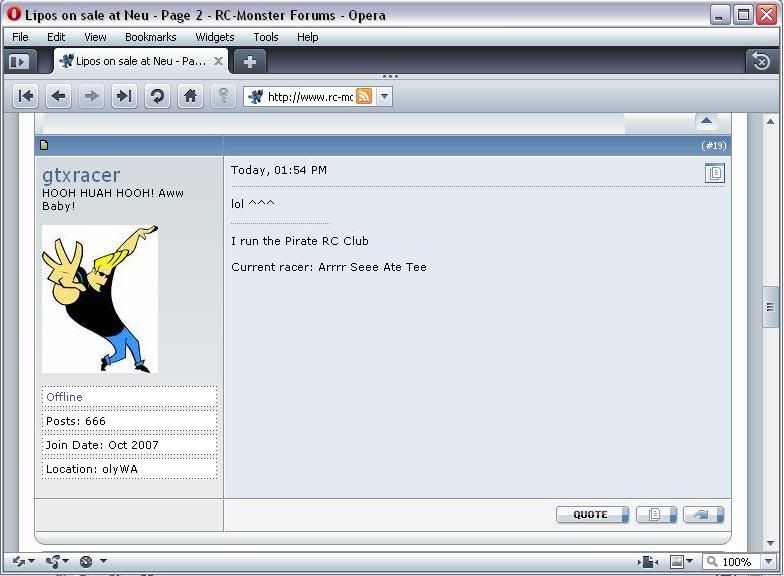This screenshot has height=576, width=784.
Task: Open the closed tabs trash icon
Action: pos(760,61)
